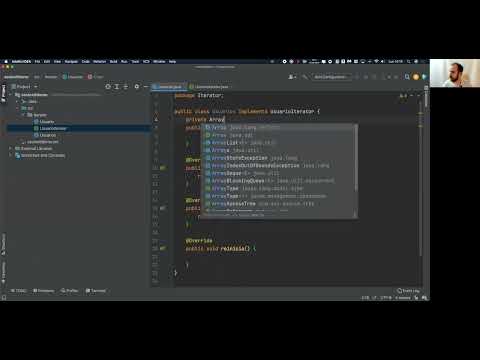
Task: Open the Code menu
Action: [86, 62]
